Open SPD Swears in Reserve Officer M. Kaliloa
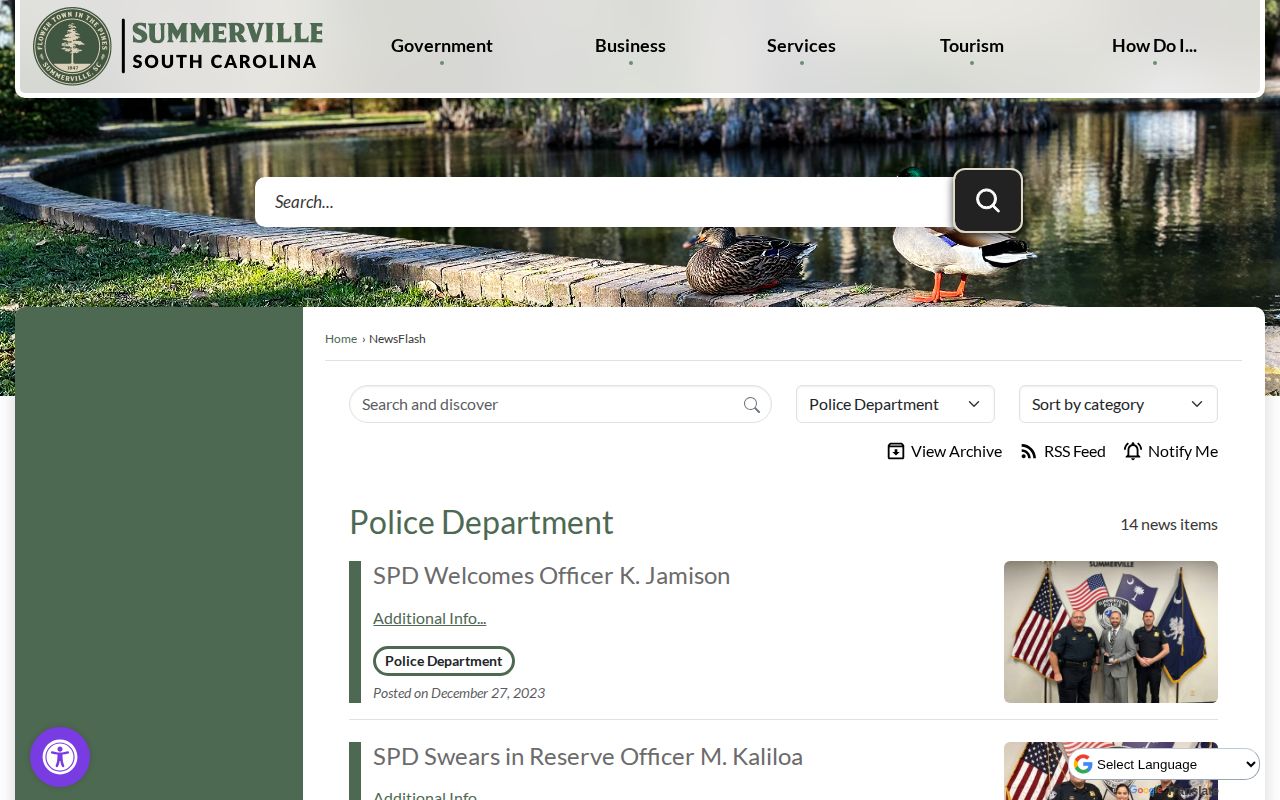The height and width of the screenshot is (800, 1280). pyautogui.click(x=588, y=757)
